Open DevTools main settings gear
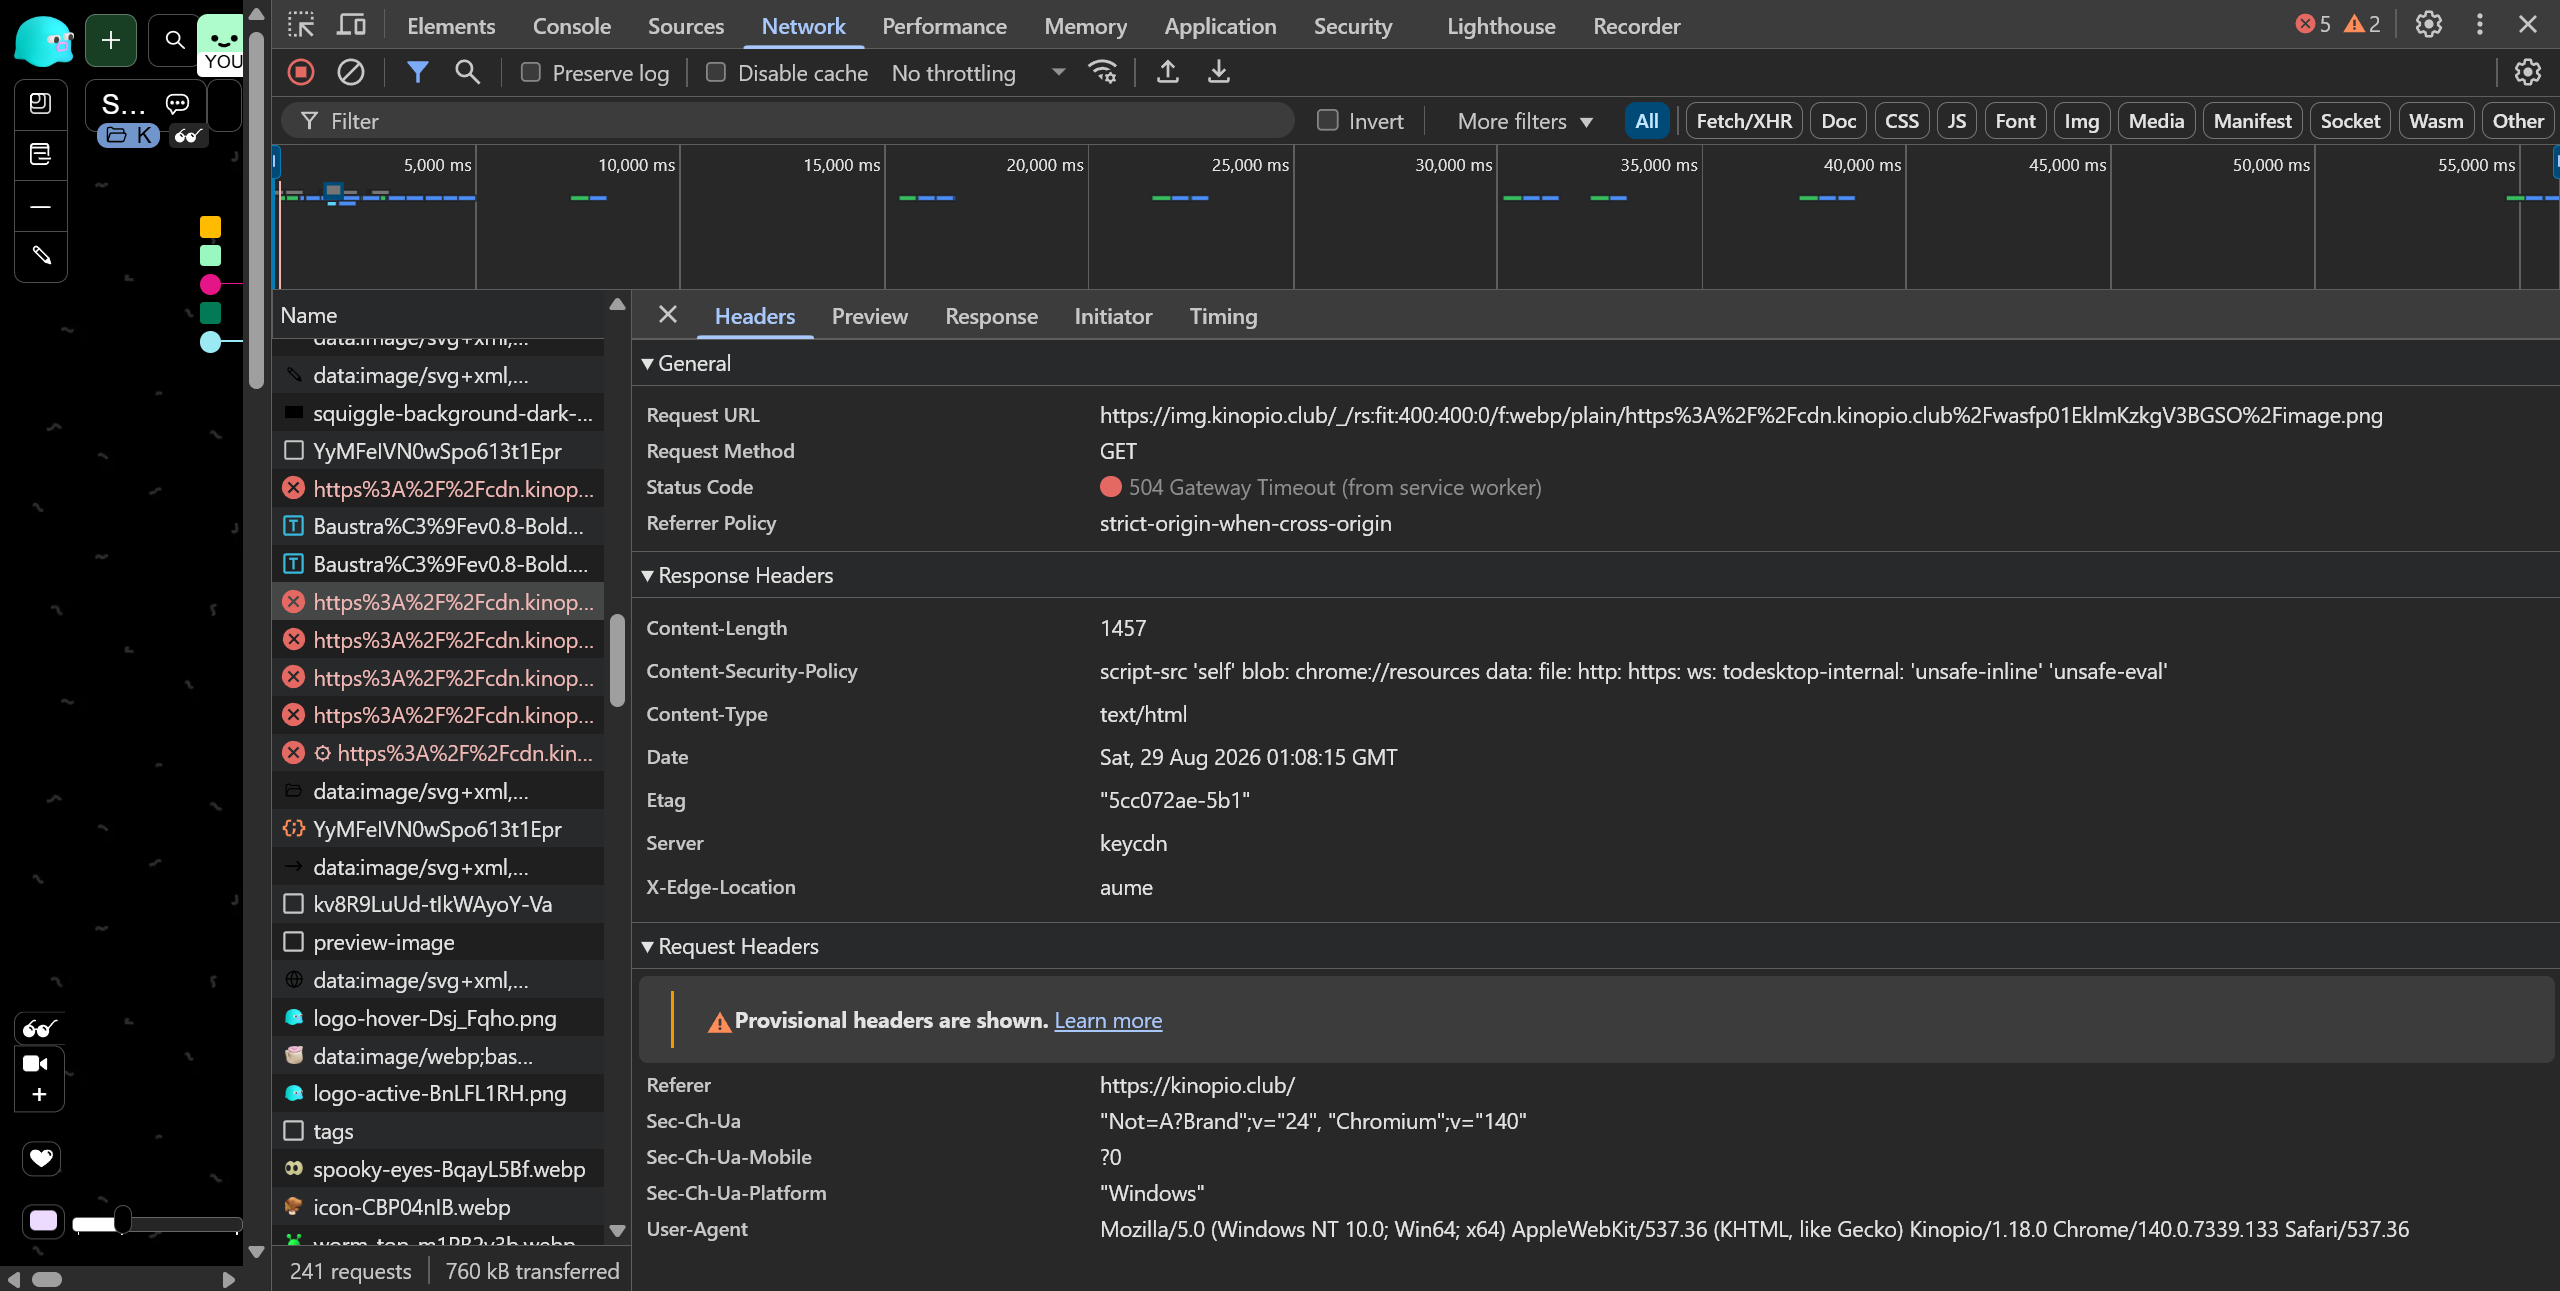The height and width of the screenshot is (1291, 2560). click(2429, 24)
